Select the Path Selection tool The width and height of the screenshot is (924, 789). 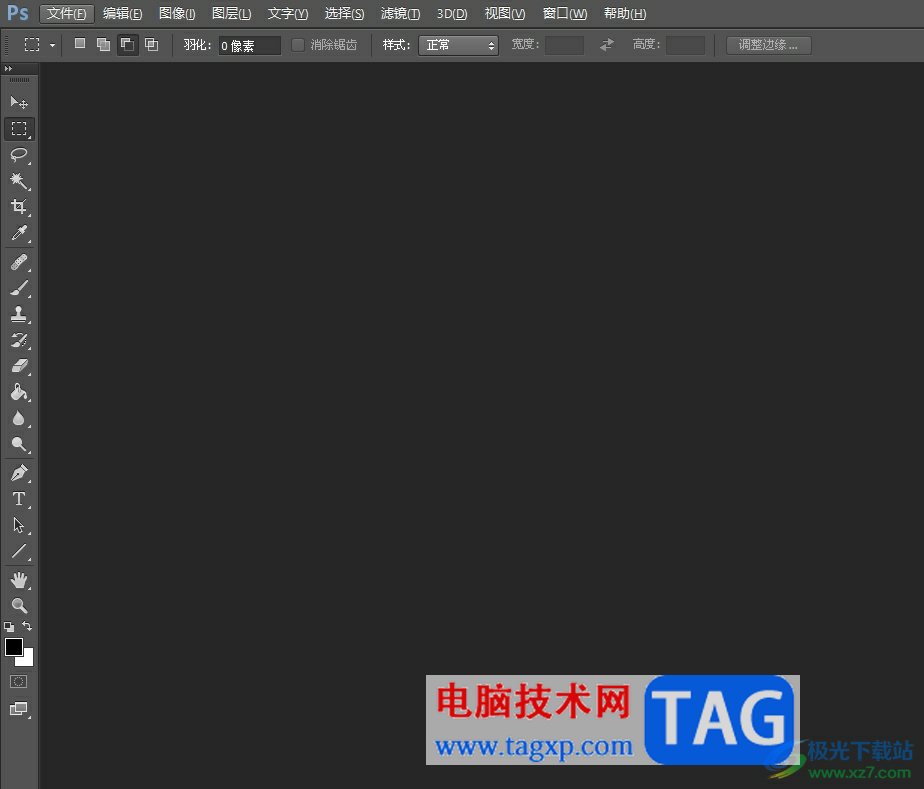click(x=19, y=525)
